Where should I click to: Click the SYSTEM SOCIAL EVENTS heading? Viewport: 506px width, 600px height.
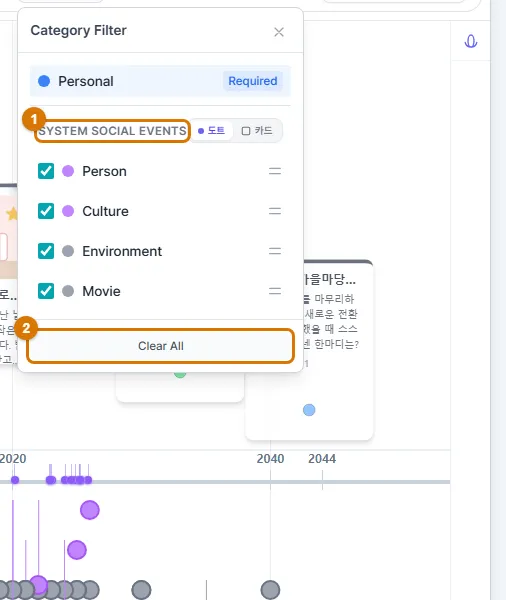[x=112, y=131]
